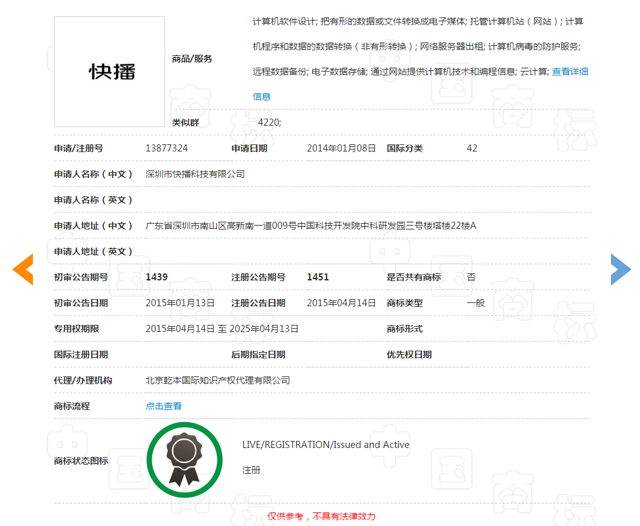The image size is (640, 526).
Task: Open the 点击查看 trademark process link
Action: click(163, 406)
